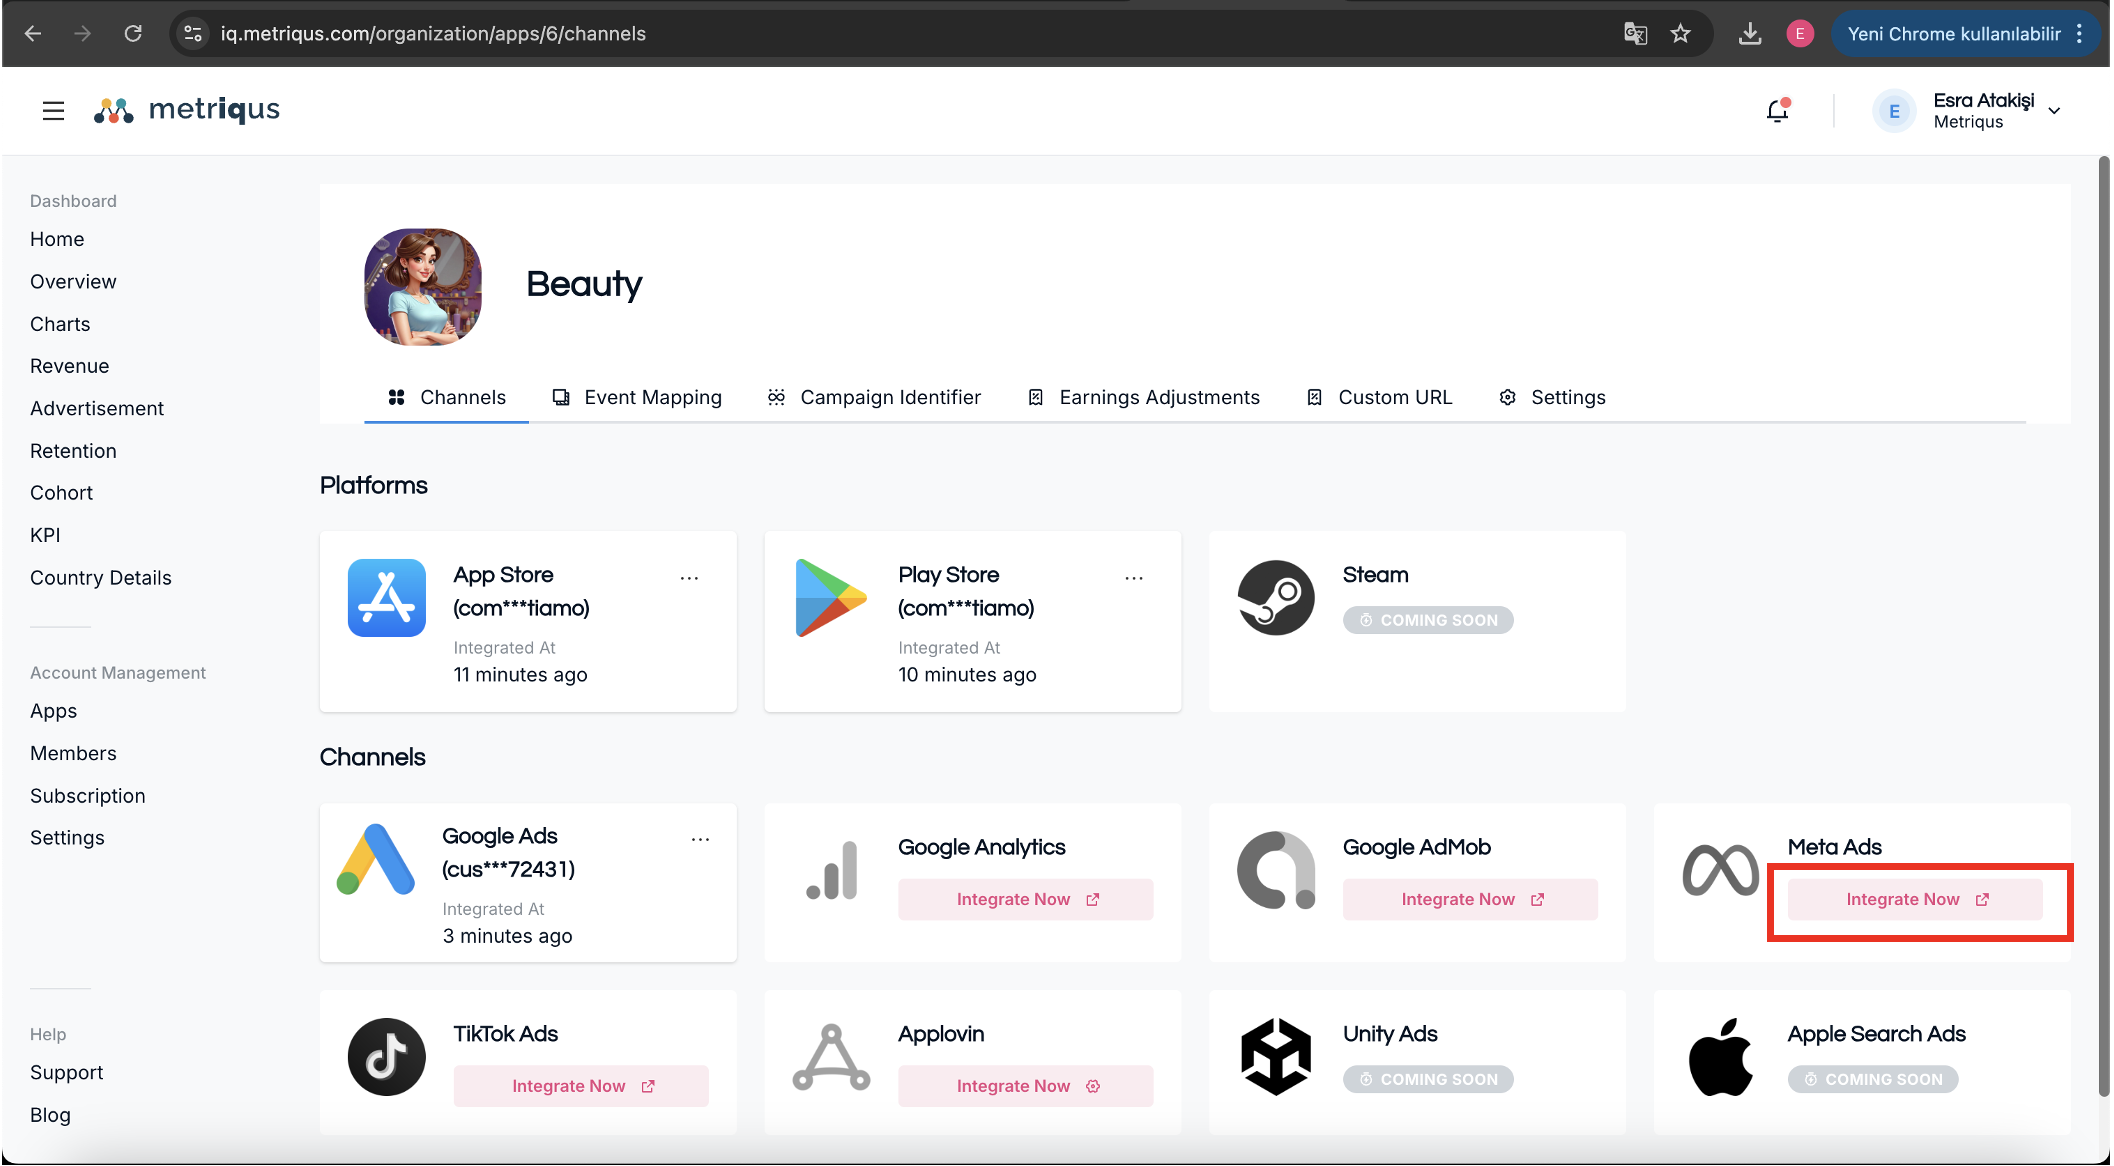Click the page vertical scrollbar
The width and height of the screenshot is (2114, 1166).
tap(2103, 625)
